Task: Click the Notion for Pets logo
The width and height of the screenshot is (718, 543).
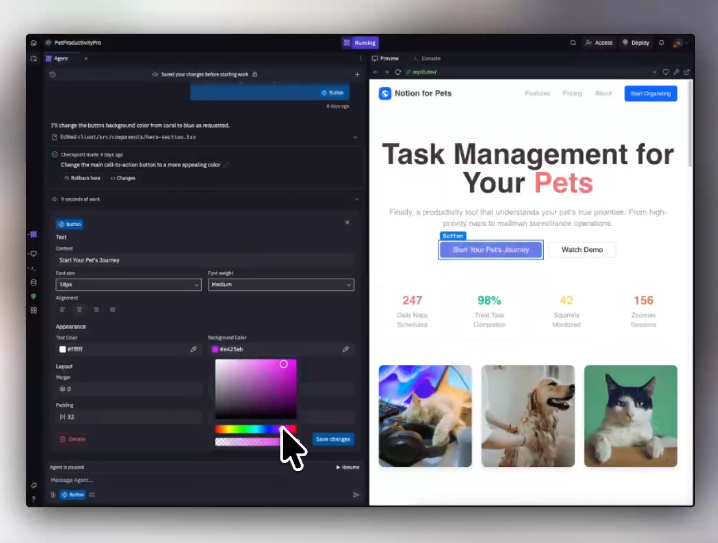Action: 385,93
